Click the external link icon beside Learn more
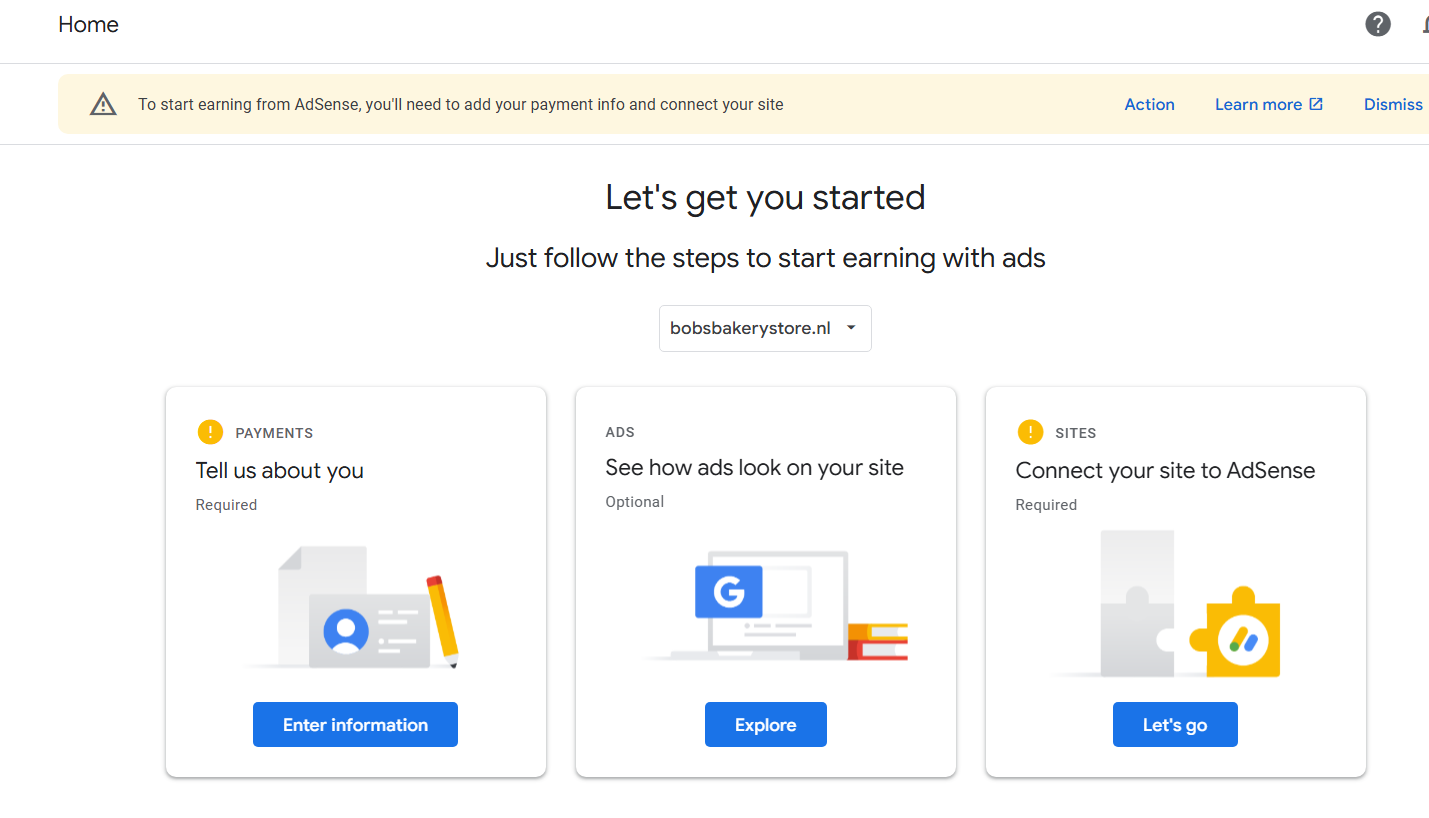This screenshot has width=1429, height=818. click(1316, 104)
